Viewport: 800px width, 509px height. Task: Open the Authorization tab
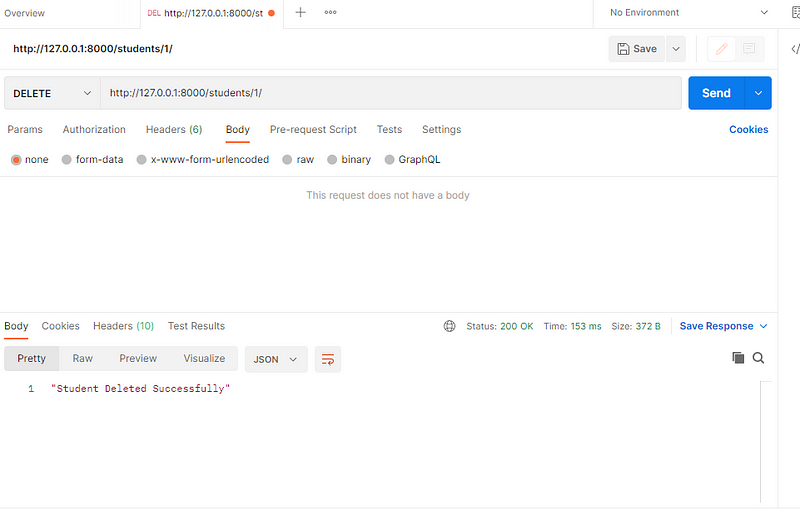(94, 130)
